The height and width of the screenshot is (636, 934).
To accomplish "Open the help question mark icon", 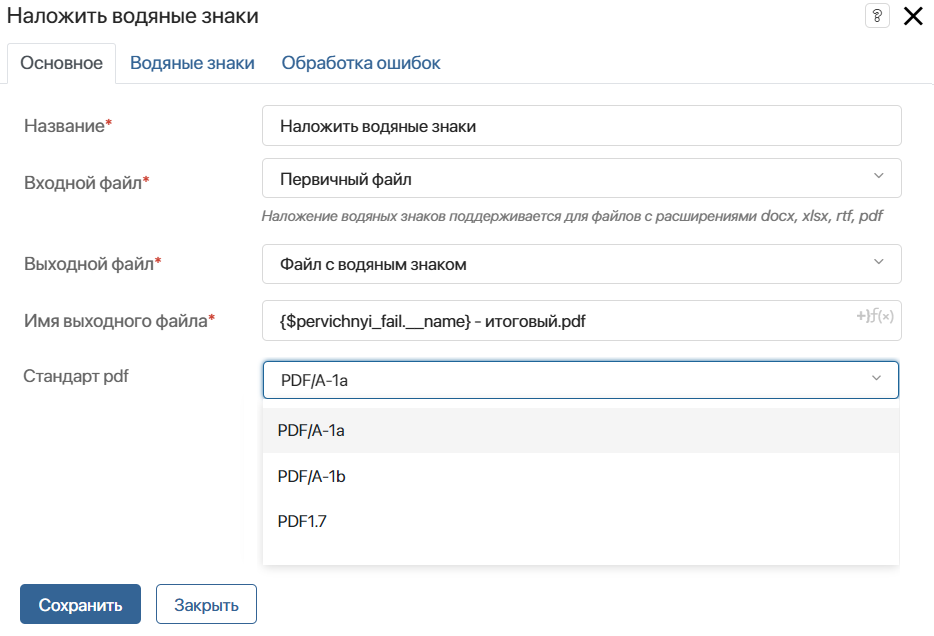I will coord(877,15).
